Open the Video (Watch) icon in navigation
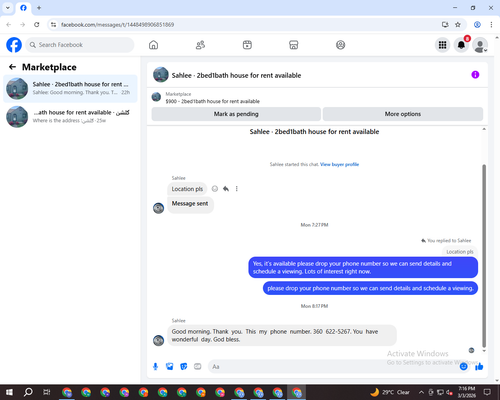 [x=247, y=45]
